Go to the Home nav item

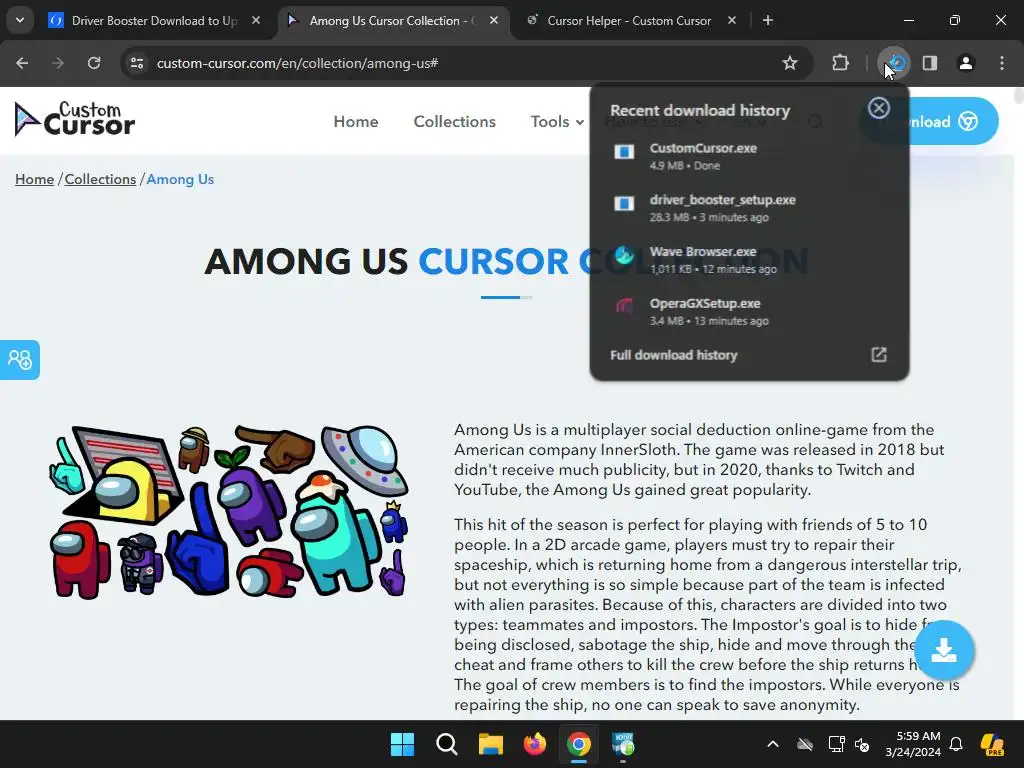356,121
